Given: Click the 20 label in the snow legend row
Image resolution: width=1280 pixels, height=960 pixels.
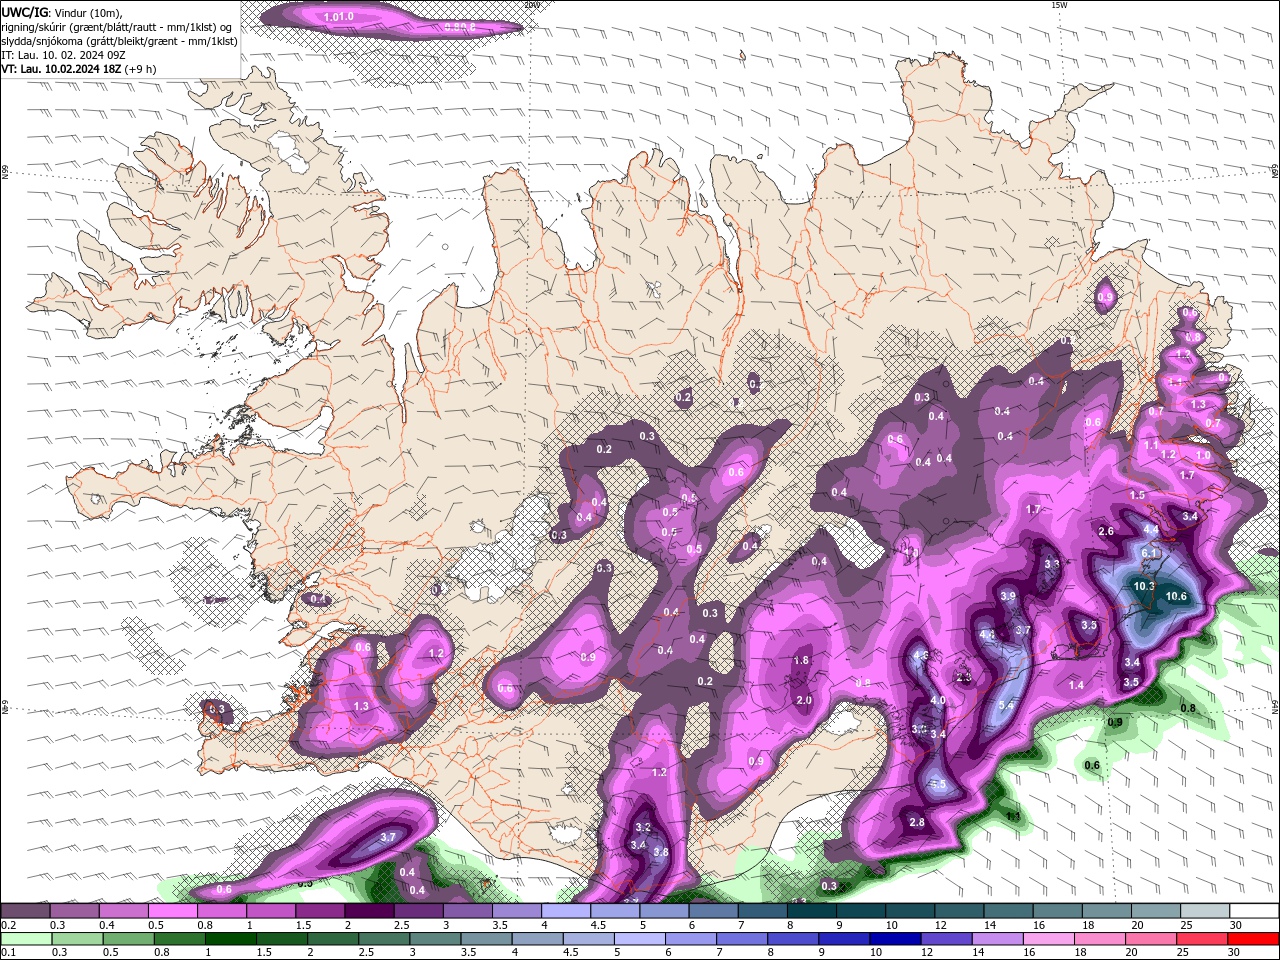Looking at the screenshot, I should point(1137,925).
